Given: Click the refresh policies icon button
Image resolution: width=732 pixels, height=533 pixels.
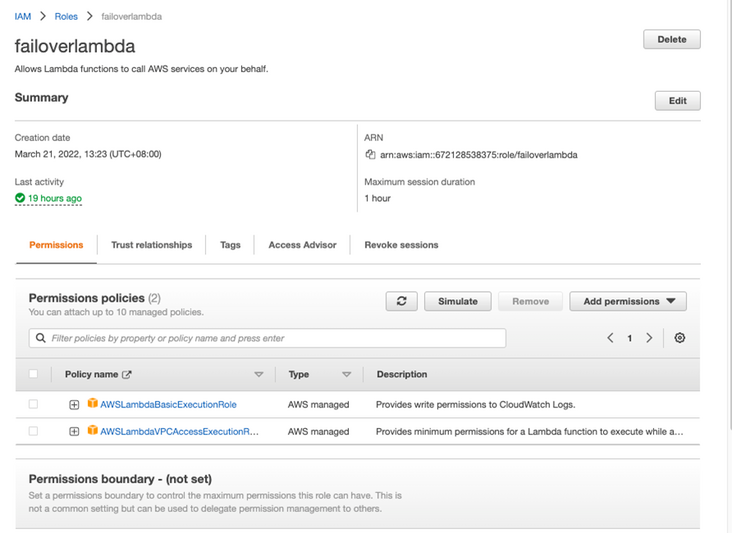Looking at the screenshot, I should 401,302.
